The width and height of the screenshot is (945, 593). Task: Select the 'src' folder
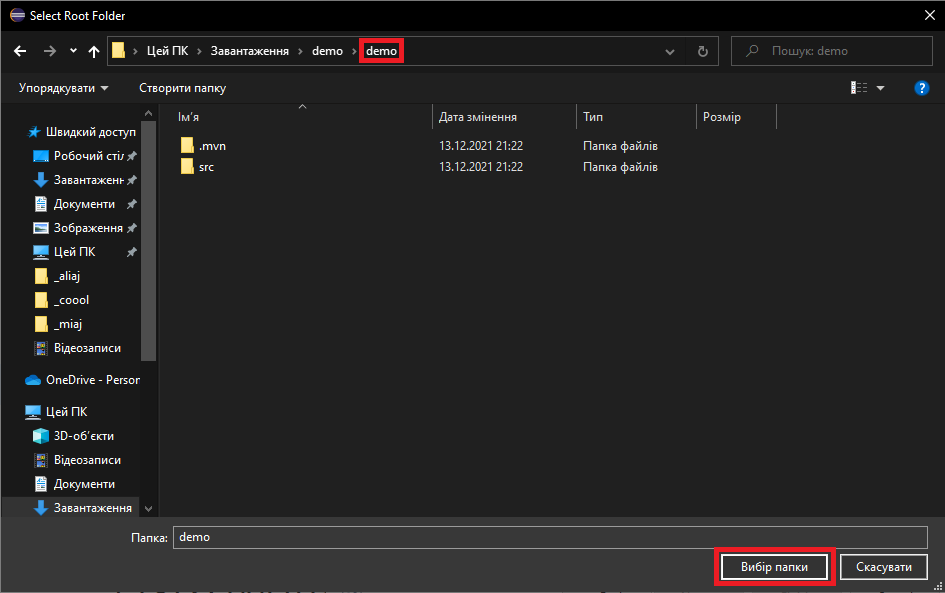tap(206, 167)
